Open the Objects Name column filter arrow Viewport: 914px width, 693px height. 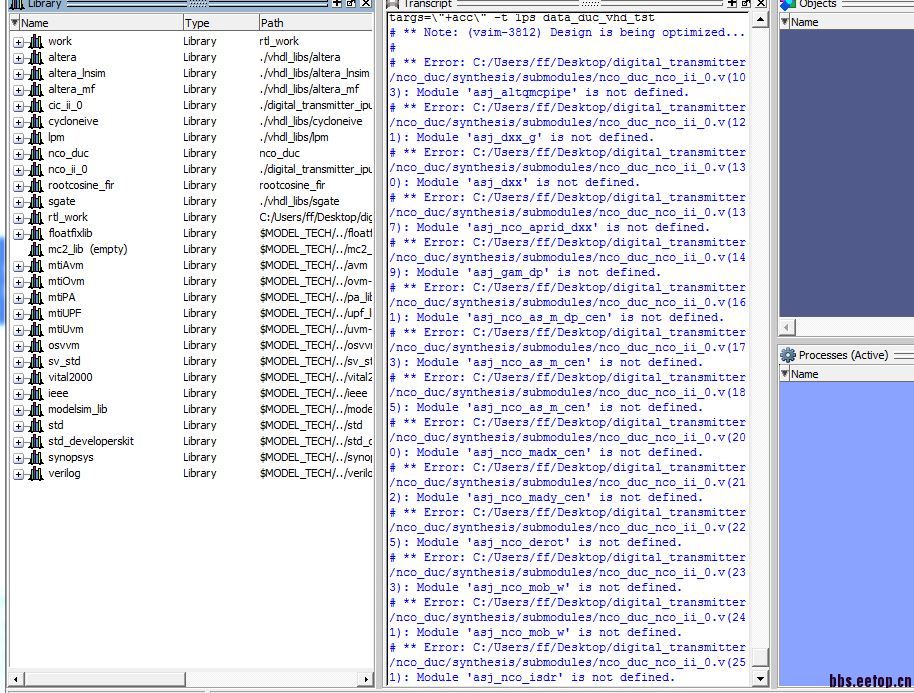[785, 22]
